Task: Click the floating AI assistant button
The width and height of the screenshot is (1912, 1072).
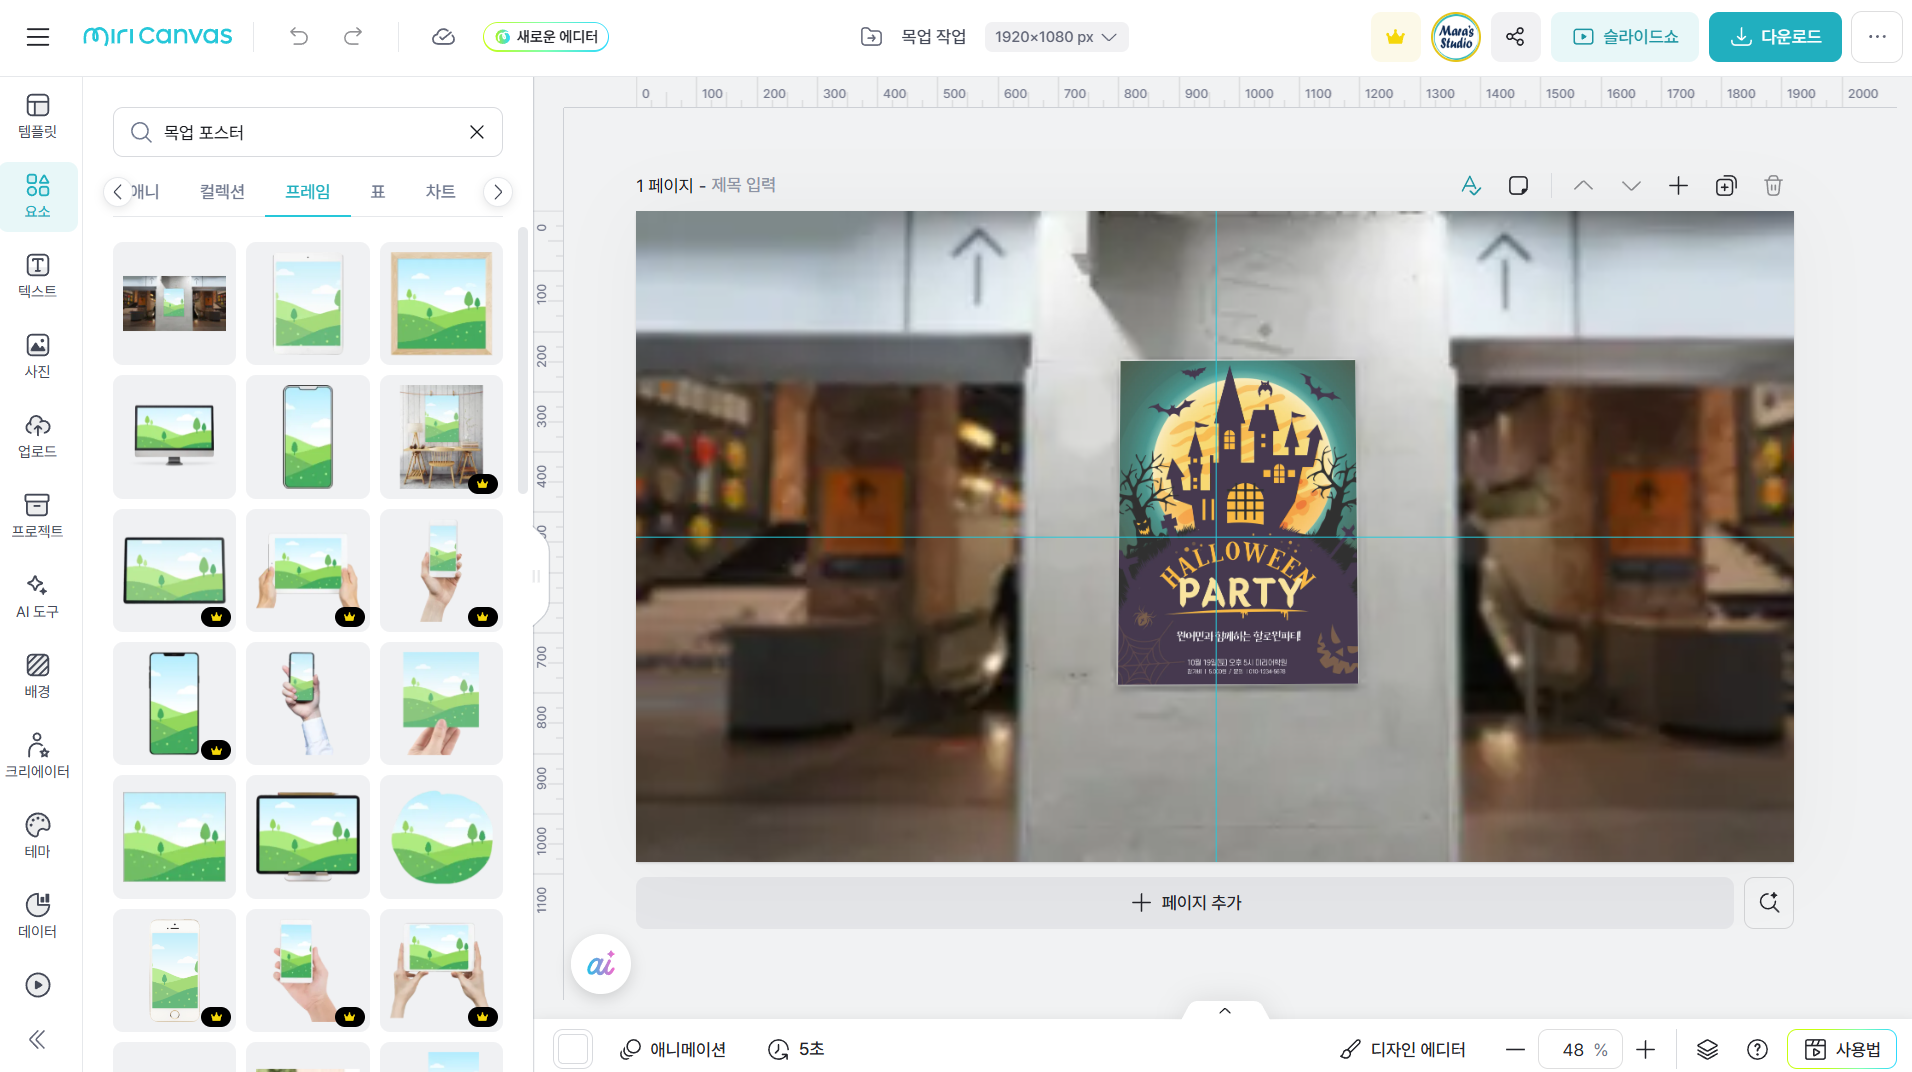Action: [601, 964]
